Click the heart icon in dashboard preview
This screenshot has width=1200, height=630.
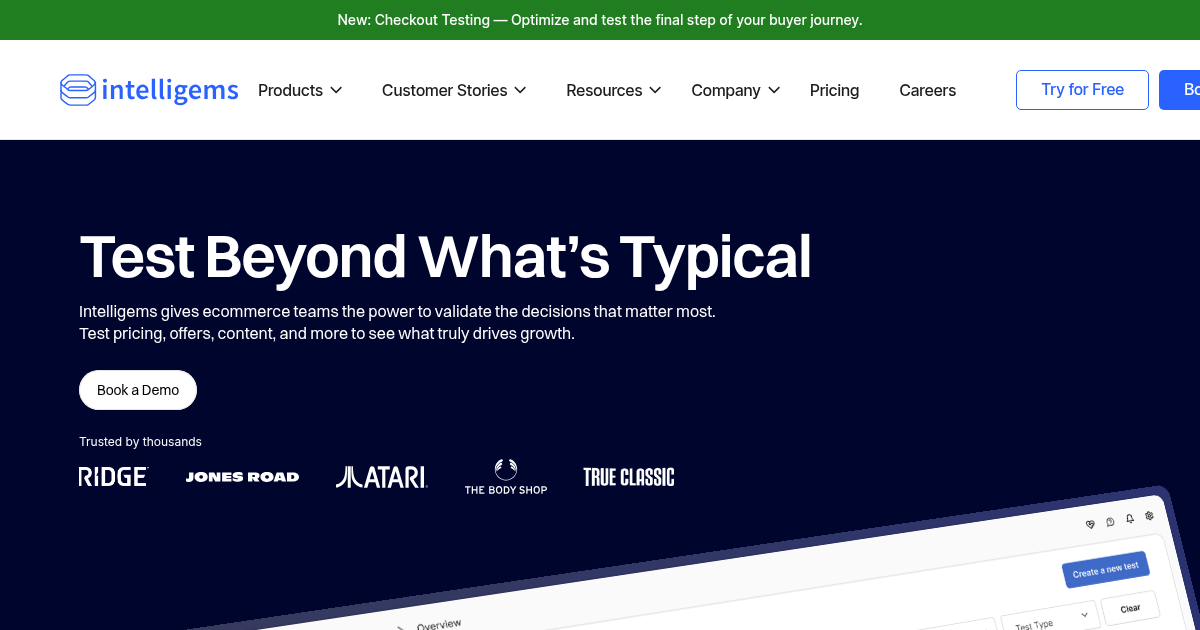1090,524
